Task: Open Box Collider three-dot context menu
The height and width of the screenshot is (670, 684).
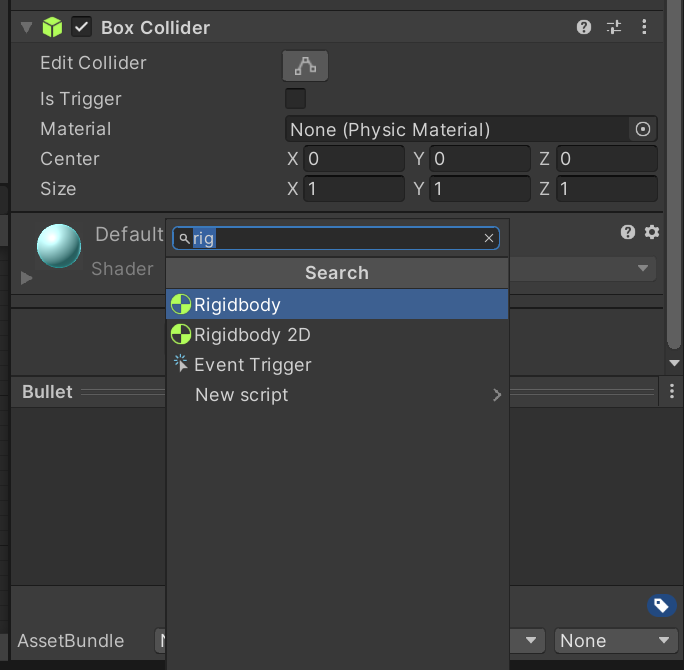Action: tap(644, 27)
